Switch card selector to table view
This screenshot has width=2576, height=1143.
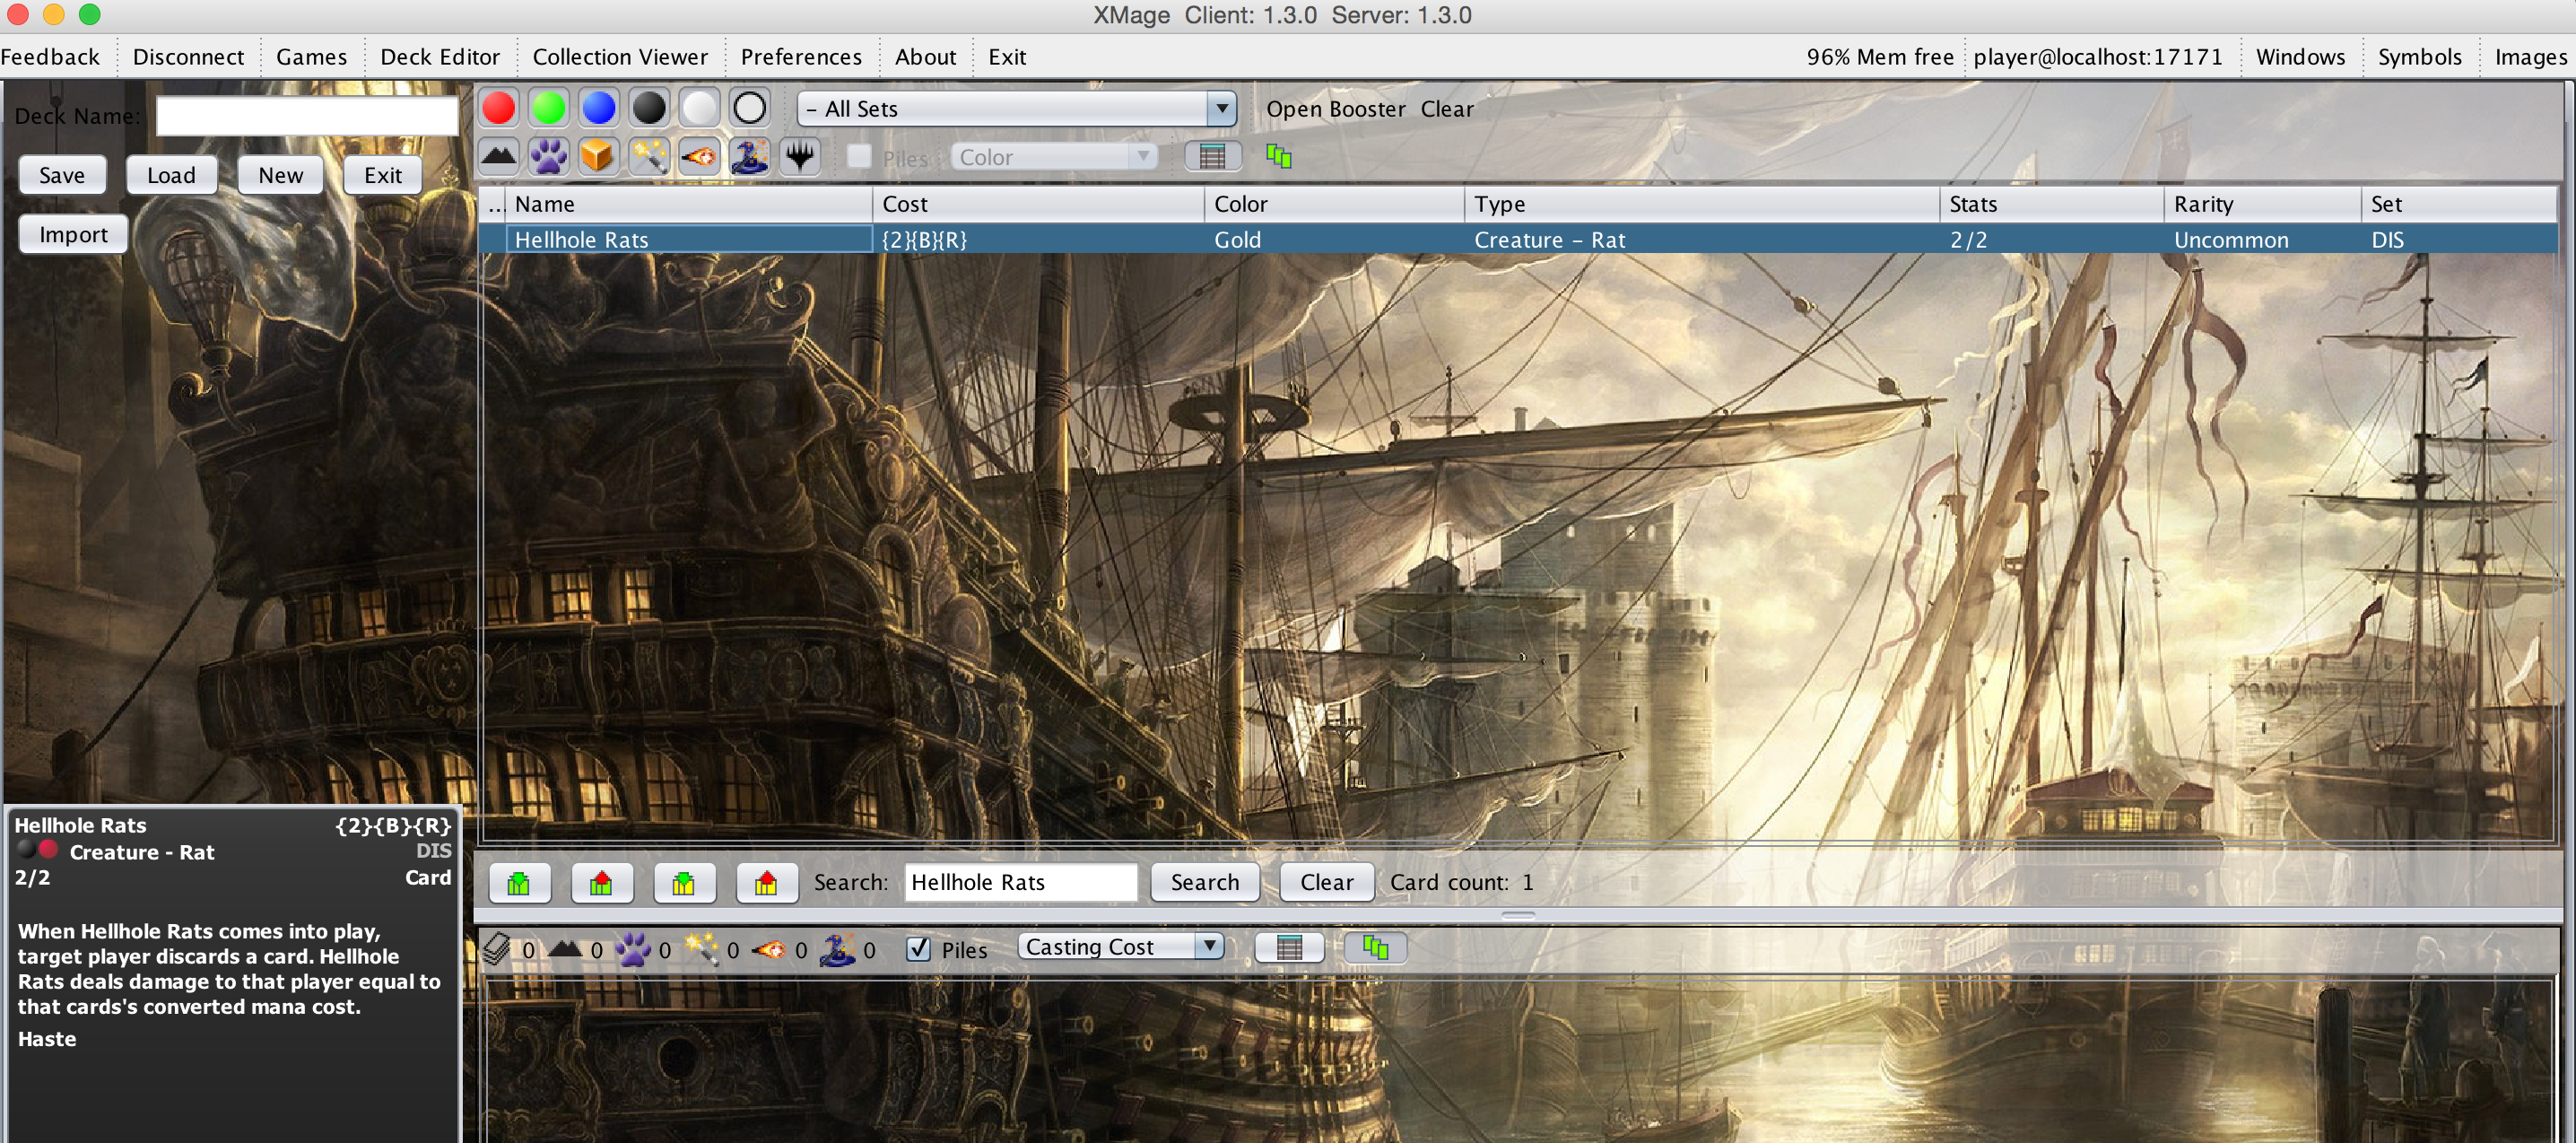(x=1212, y=157)
